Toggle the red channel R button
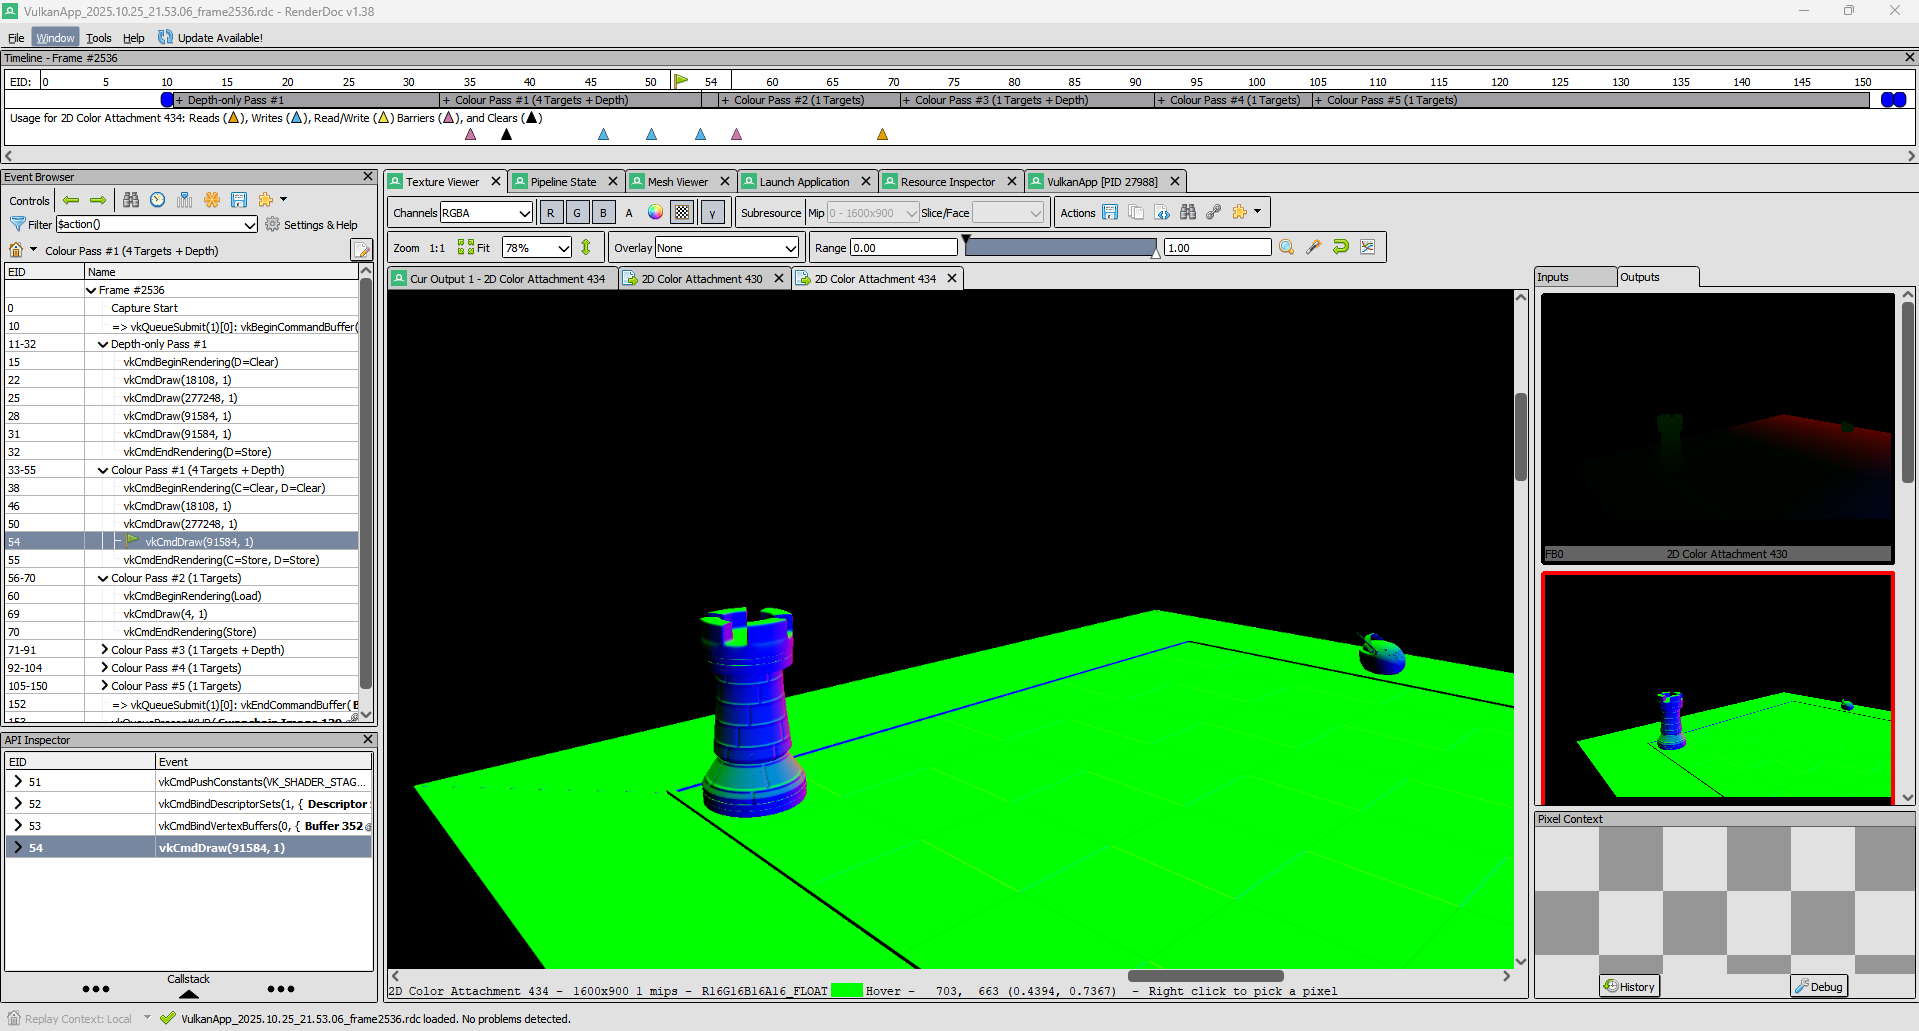Image resolution: width=1919 pixels, height=1031 pixels. (550, 212)
